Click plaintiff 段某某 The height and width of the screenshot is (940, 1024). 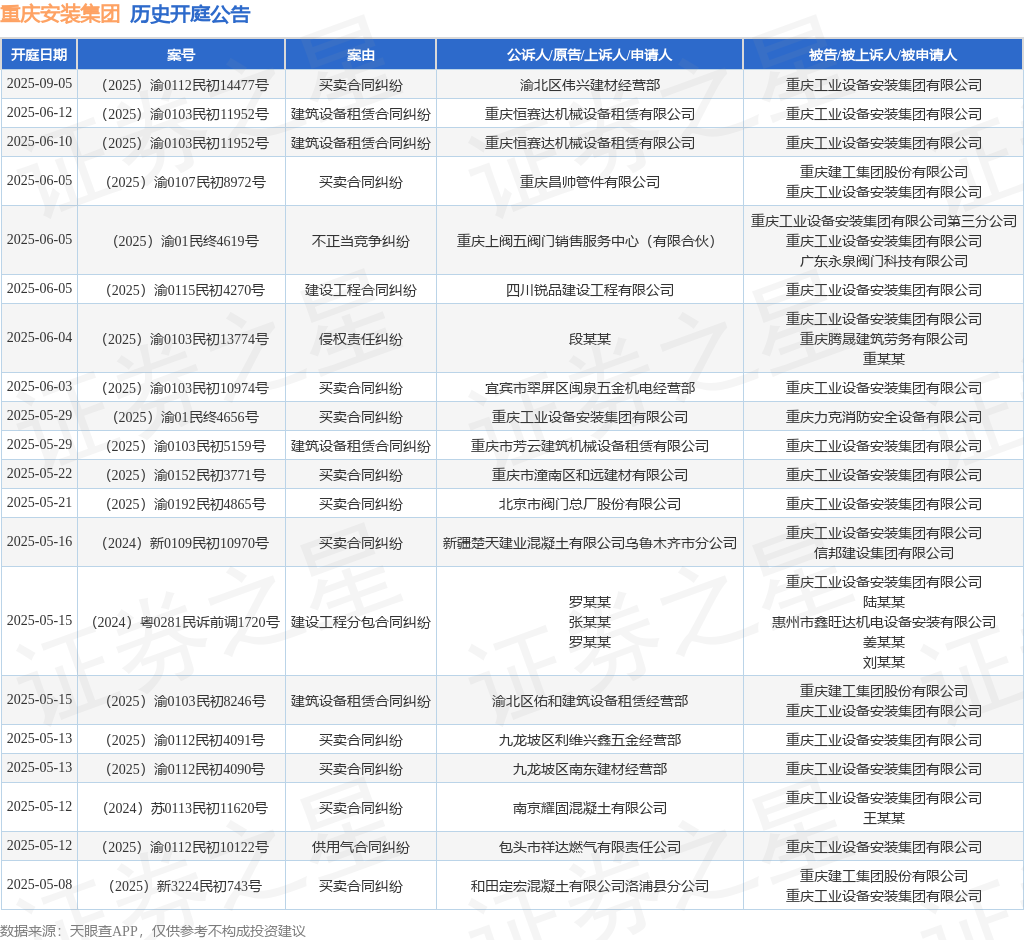coord(590,338)
